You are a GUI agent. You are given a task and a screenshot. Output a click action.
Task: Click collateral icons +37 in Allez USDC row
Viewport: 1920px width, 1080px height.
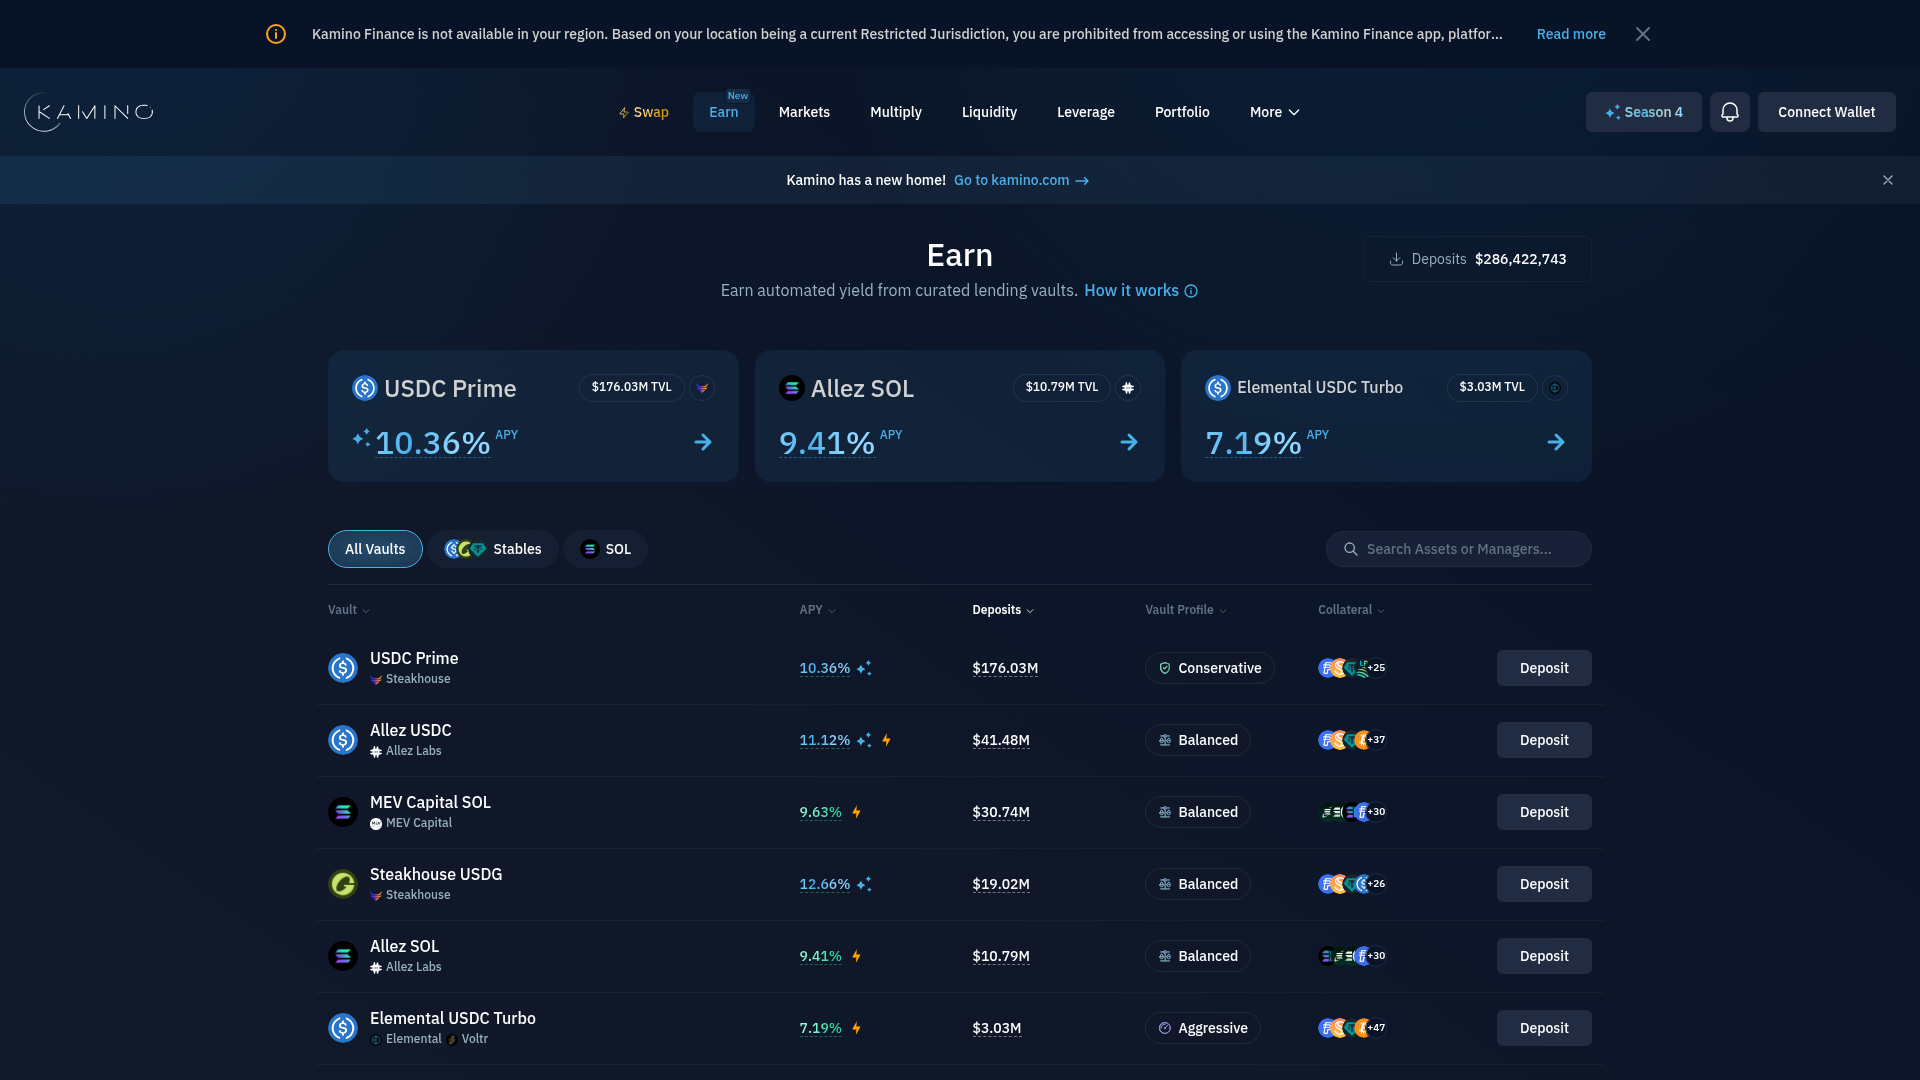click(x=1352, y=740)
